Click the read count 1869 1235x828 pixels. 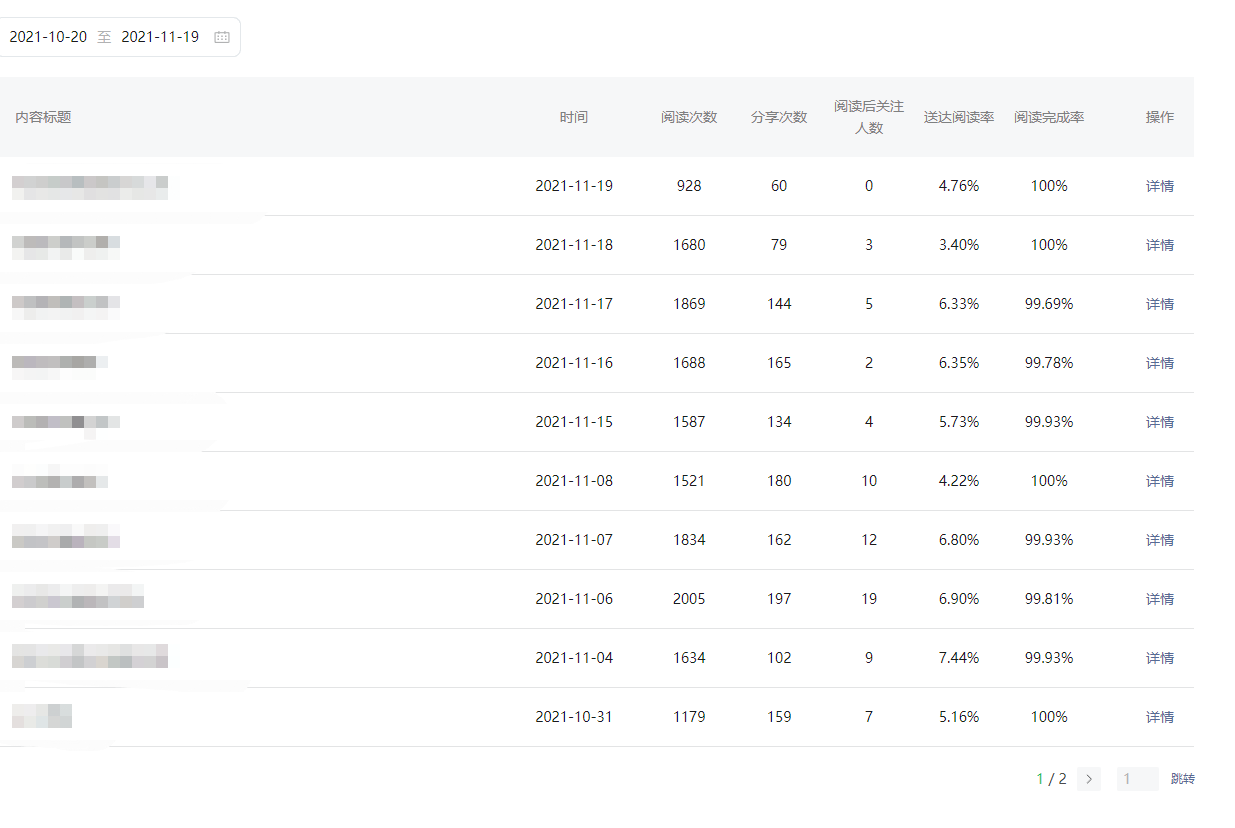[x=689, y=304]
